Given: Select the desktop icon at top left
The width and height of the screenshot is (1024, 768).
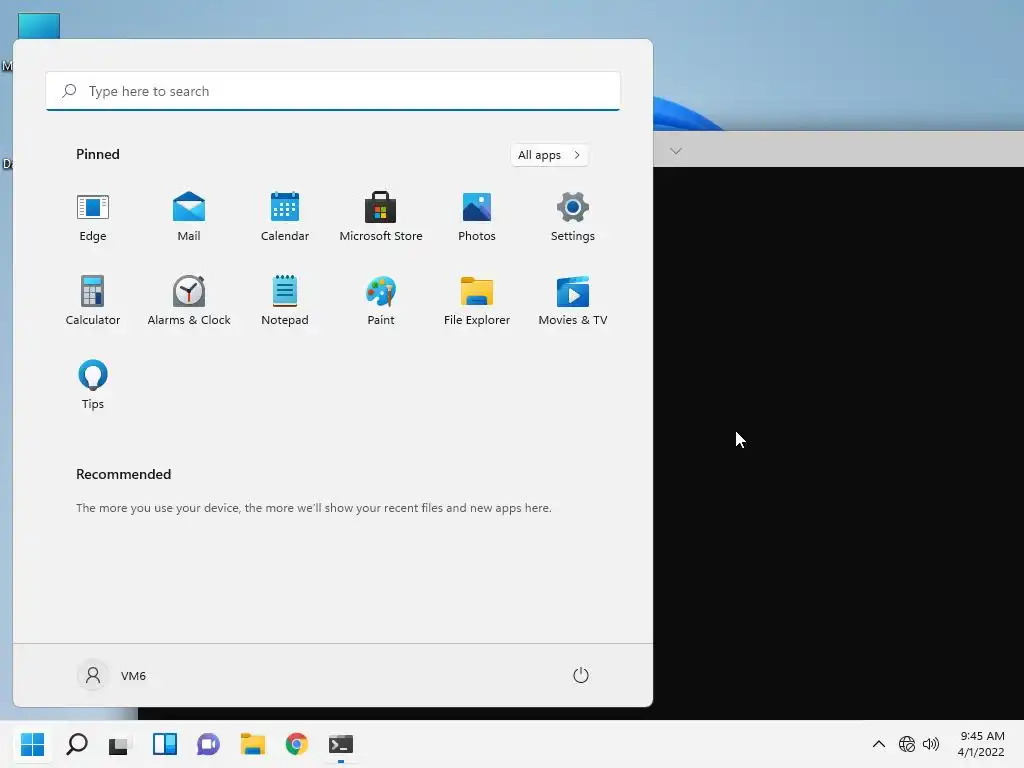Looking at the screenshot, I should point(39,25).
